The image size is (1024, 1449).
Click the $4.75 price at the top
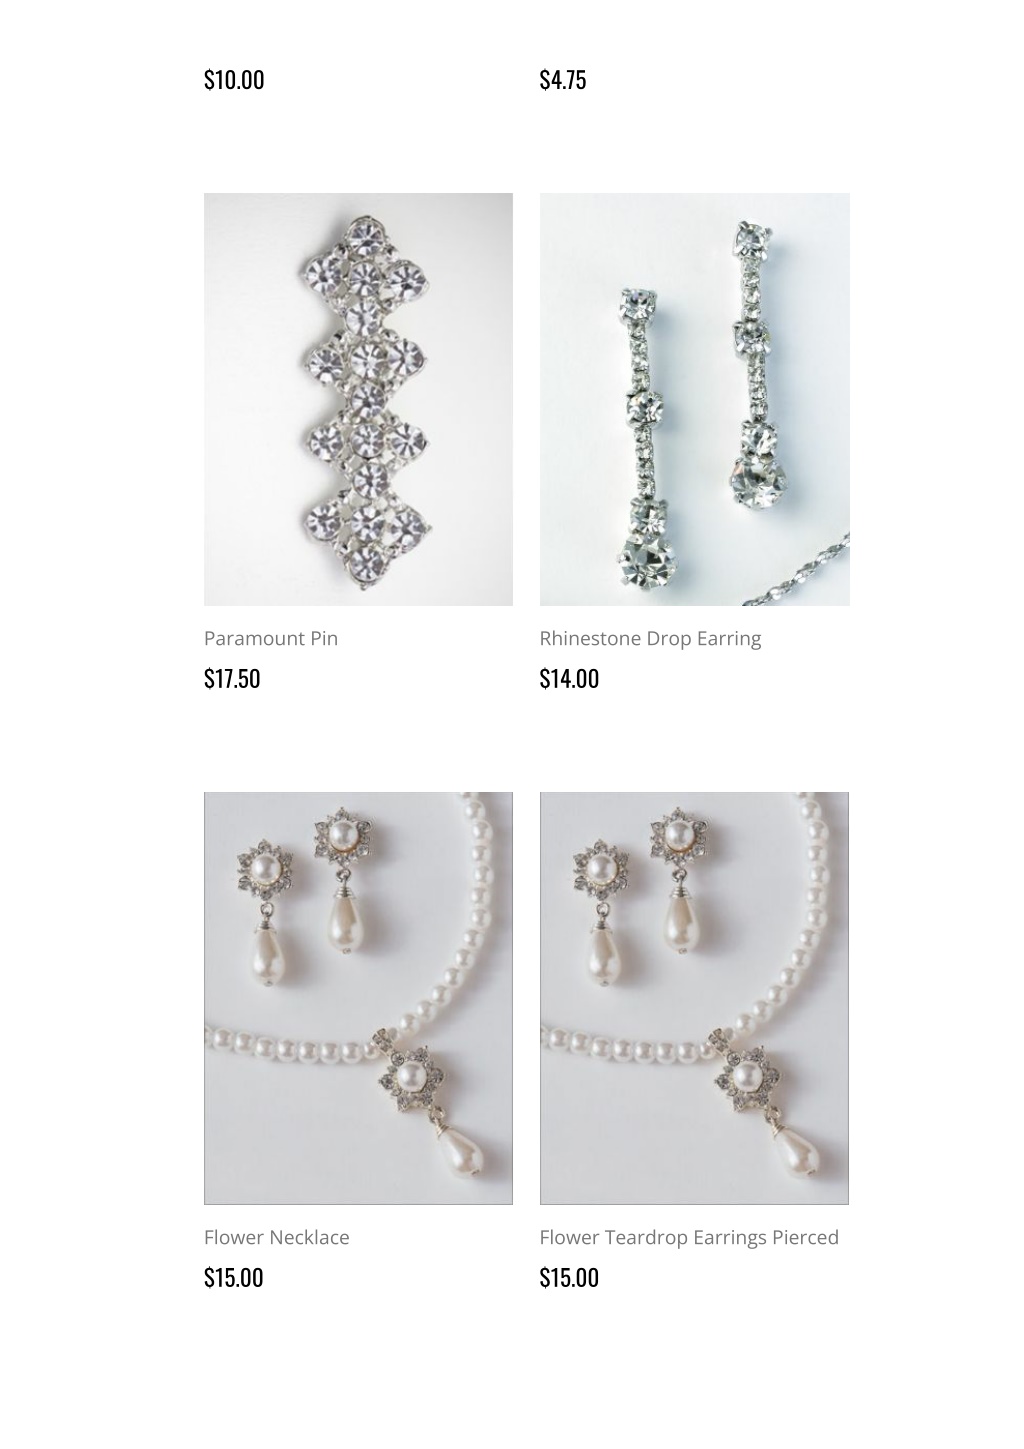coord(563,79)
